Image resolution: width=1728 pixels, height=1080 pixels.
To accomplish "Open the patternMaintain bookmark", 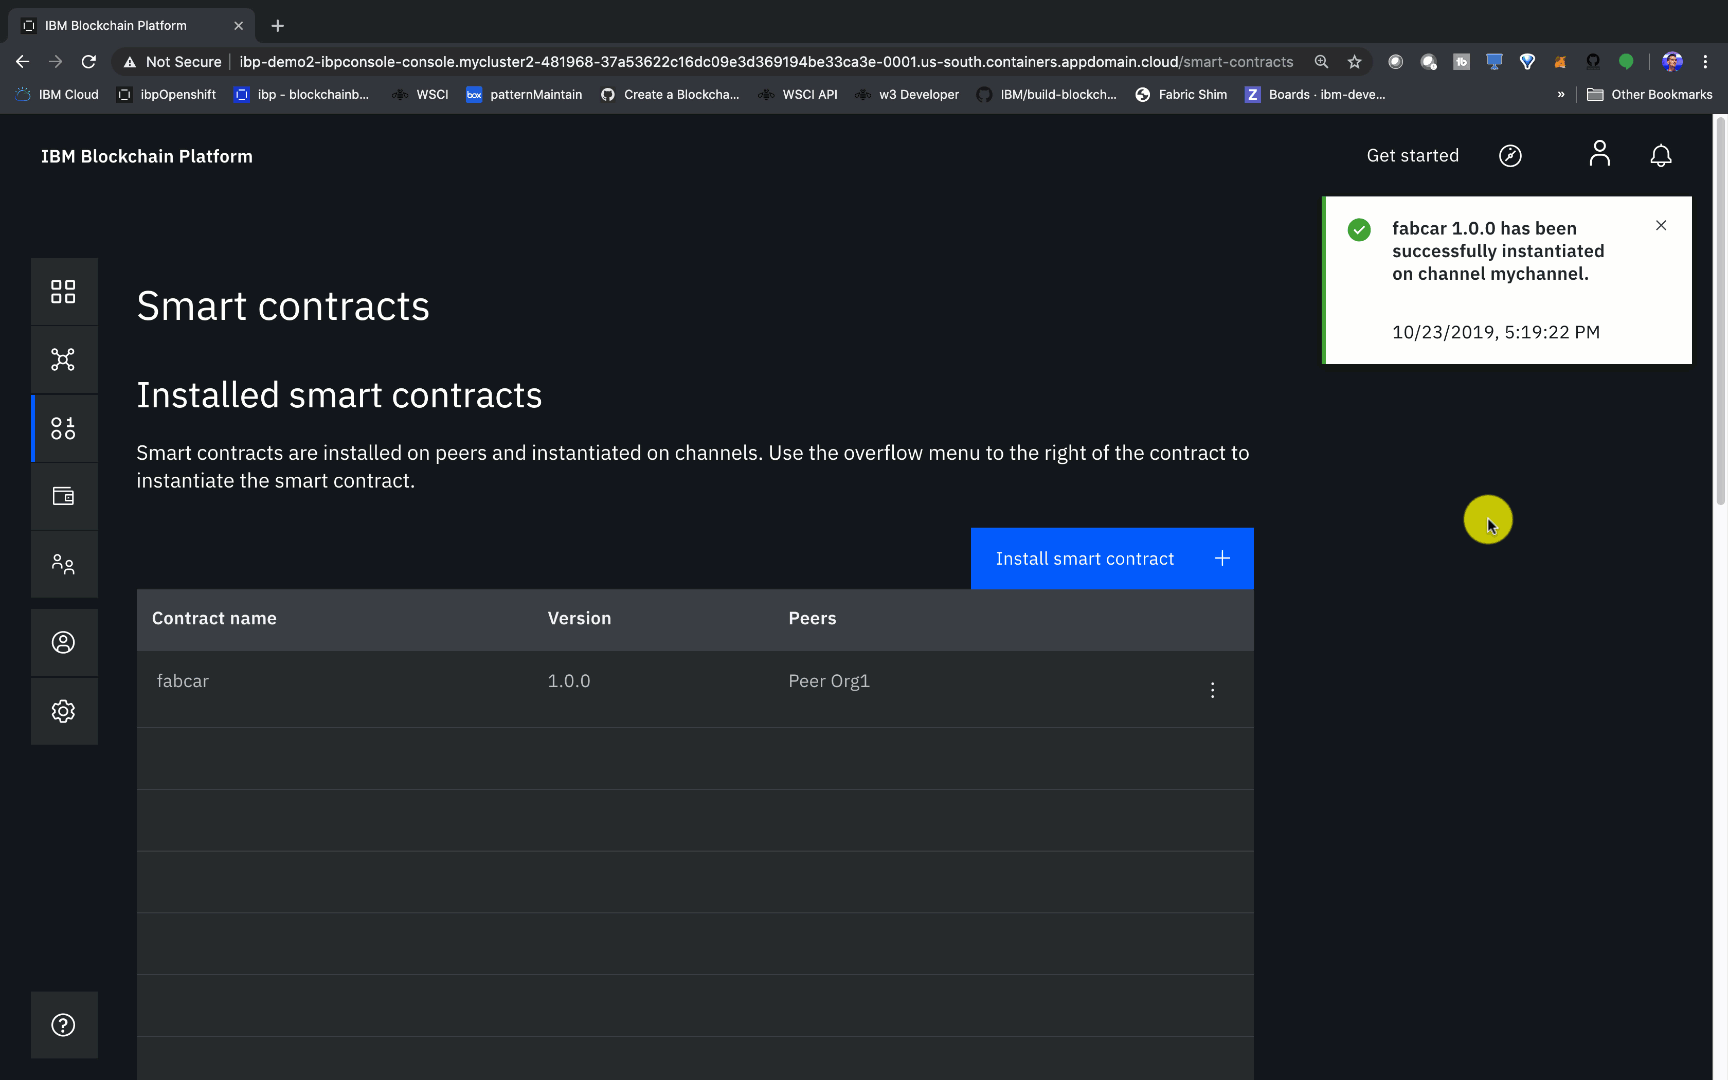I will pos(524,95).
